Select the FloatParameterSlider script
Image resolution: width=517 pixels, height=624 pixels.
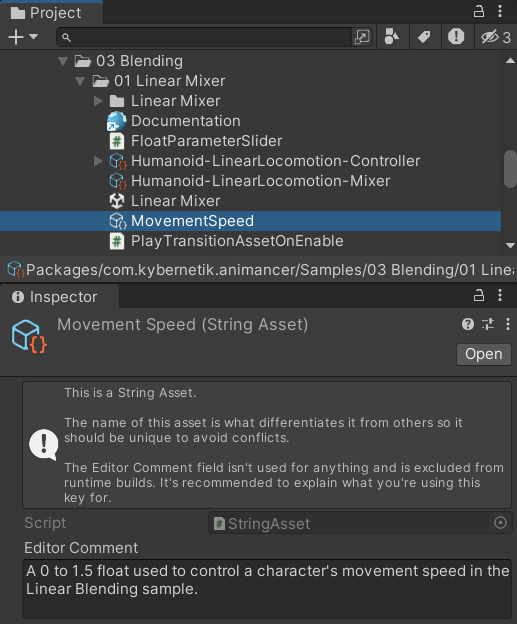[206, 141]
